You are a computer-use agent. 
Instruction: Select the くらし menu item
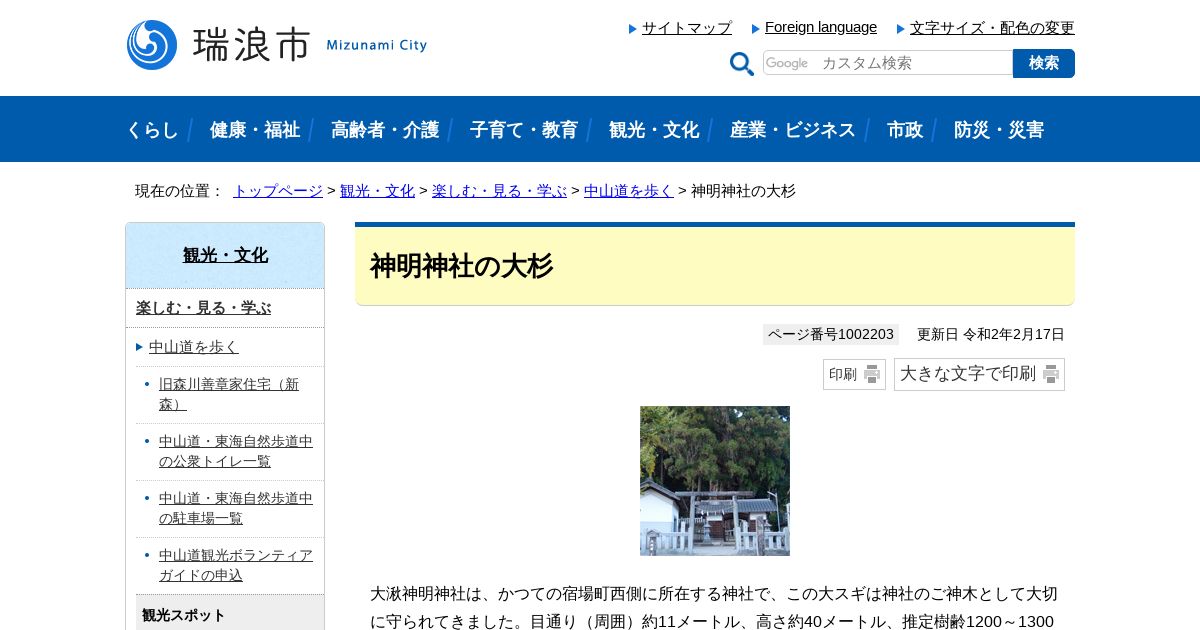click(x=152, y=129)
